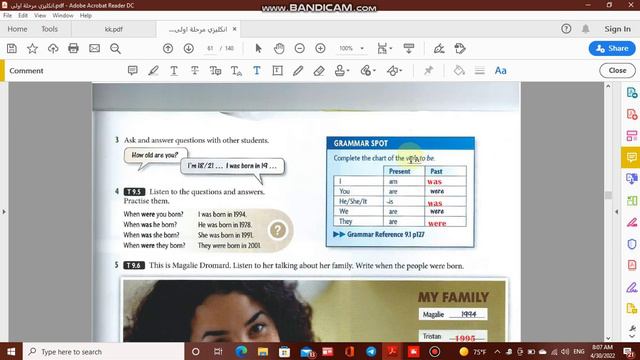
Task: Toggle the Keep tool selected pin
Action: (x=428, y=71)
